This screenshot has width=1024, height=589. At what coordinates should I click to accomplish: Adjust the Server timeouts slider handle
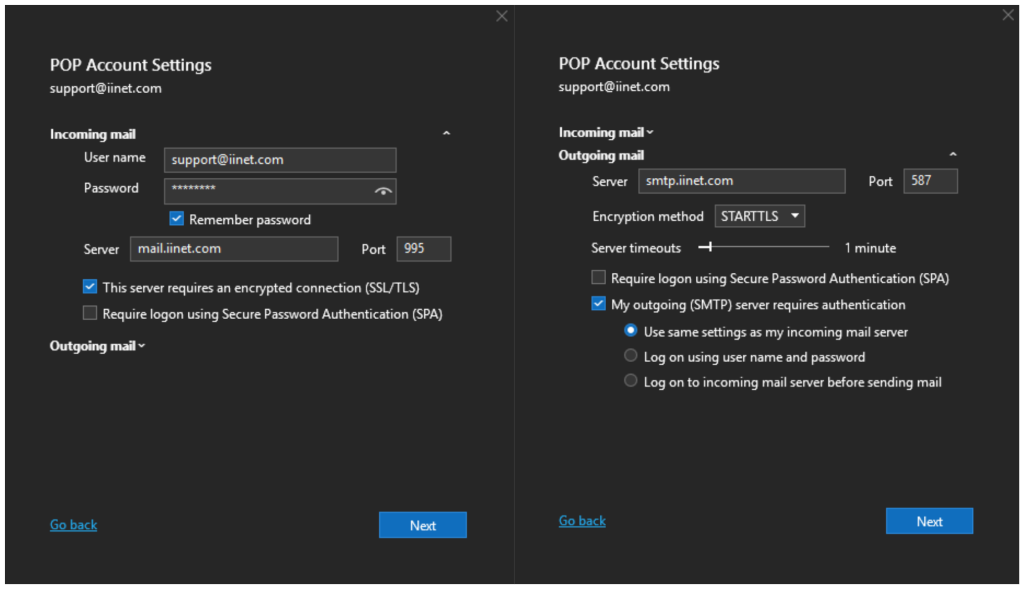(710, 247)
